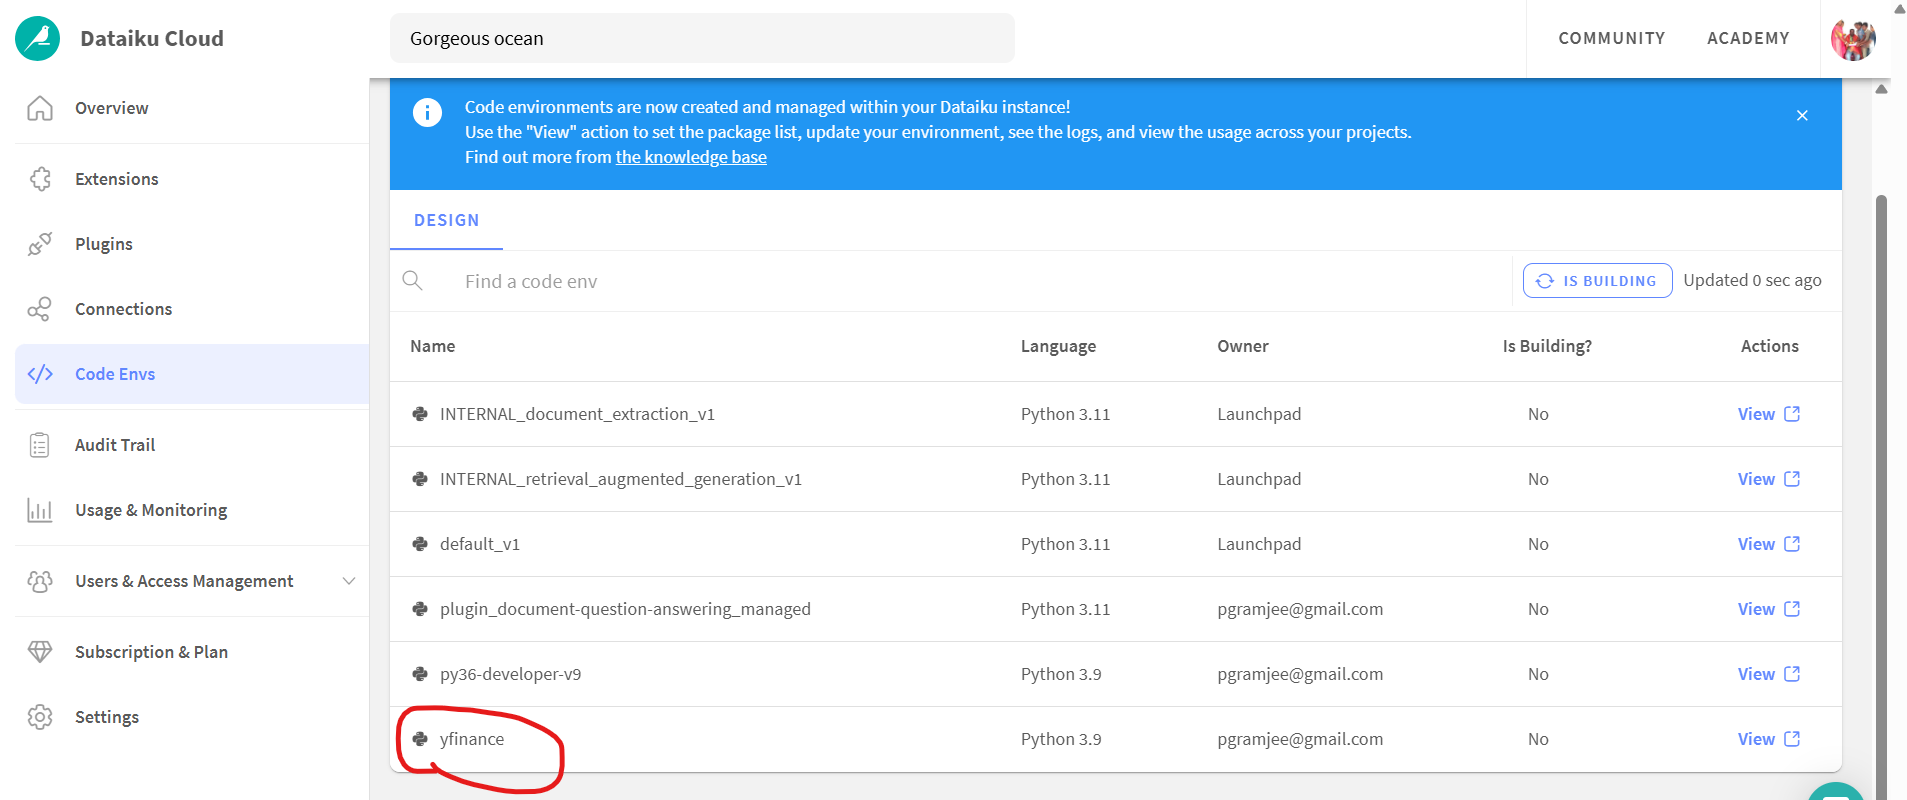
Task: Click the Extensions puzzle icon
Action: pos(40,179)
